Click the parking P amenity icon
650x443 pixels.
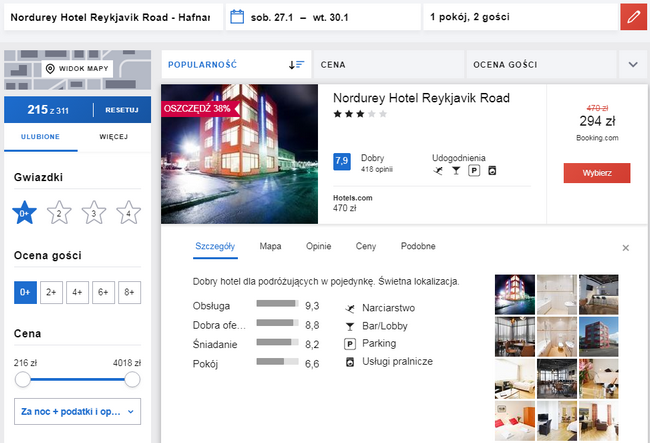[x=474, y=170]
